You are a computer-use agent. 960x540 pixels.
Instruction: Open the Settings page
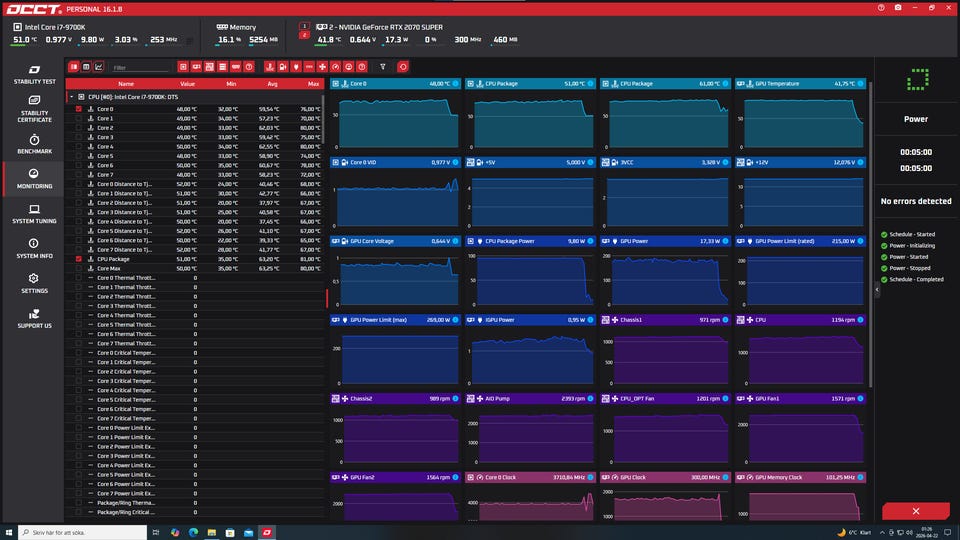point(34,282)
